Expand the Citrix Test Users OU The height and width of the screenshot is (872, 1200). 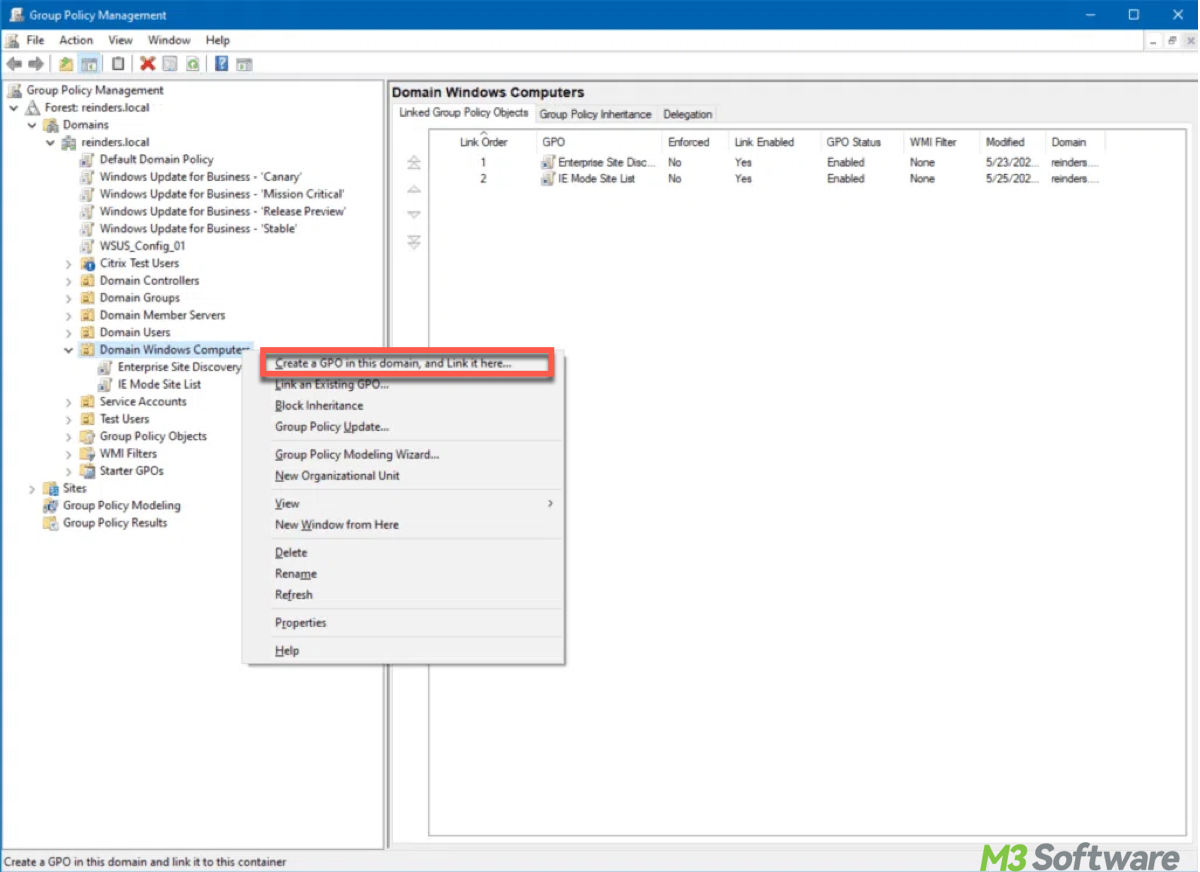[x=69, y=264]
